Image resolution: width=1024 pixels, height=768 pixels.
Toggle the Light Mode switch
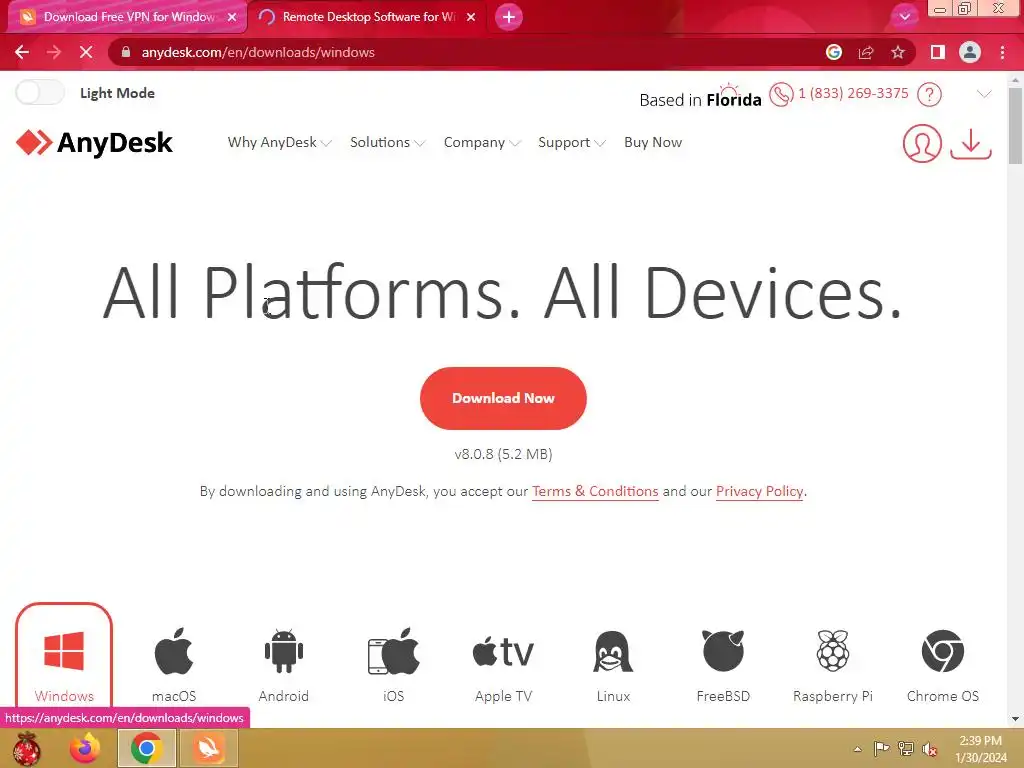40,93
